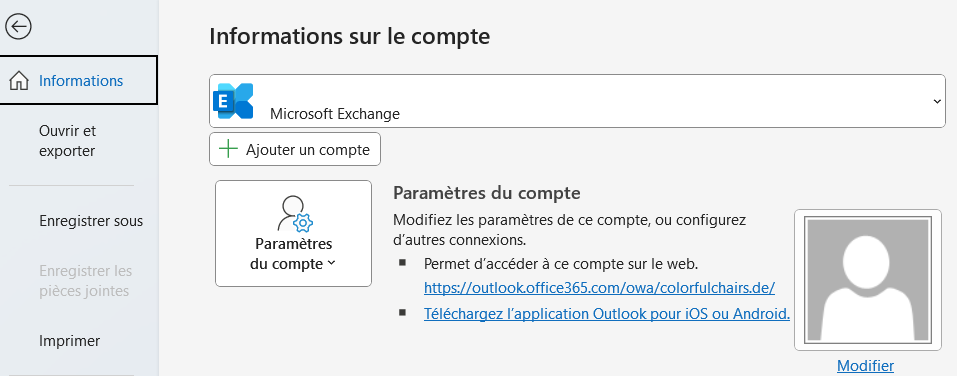Open the Ouvrir et exporter menu
This screenshot has width=957, height=376.
pos(67,141)
